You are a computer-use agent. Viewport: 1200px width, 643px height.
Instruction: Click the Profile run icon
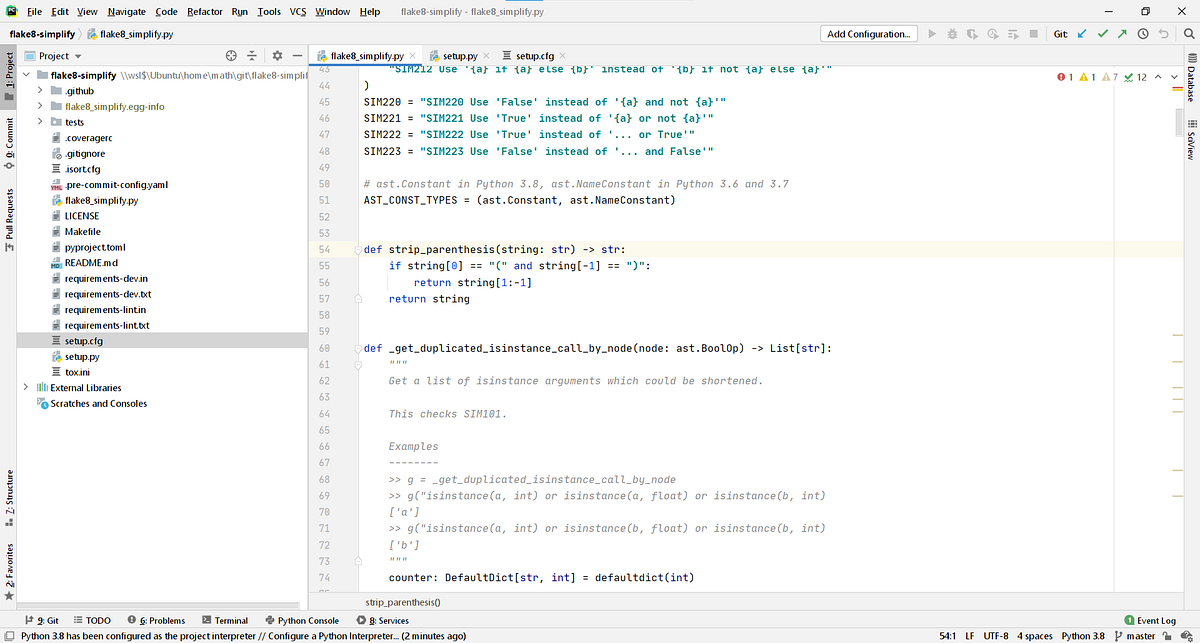(992, 34)
